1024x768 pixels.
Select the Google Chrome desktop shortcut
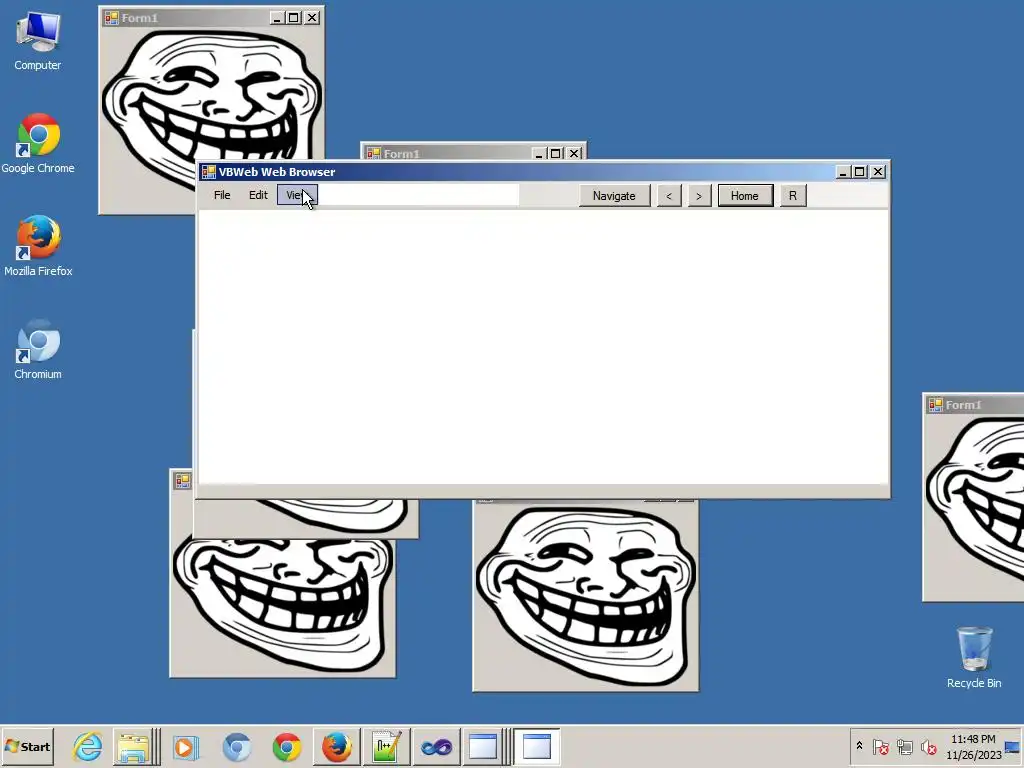[38, 144]
